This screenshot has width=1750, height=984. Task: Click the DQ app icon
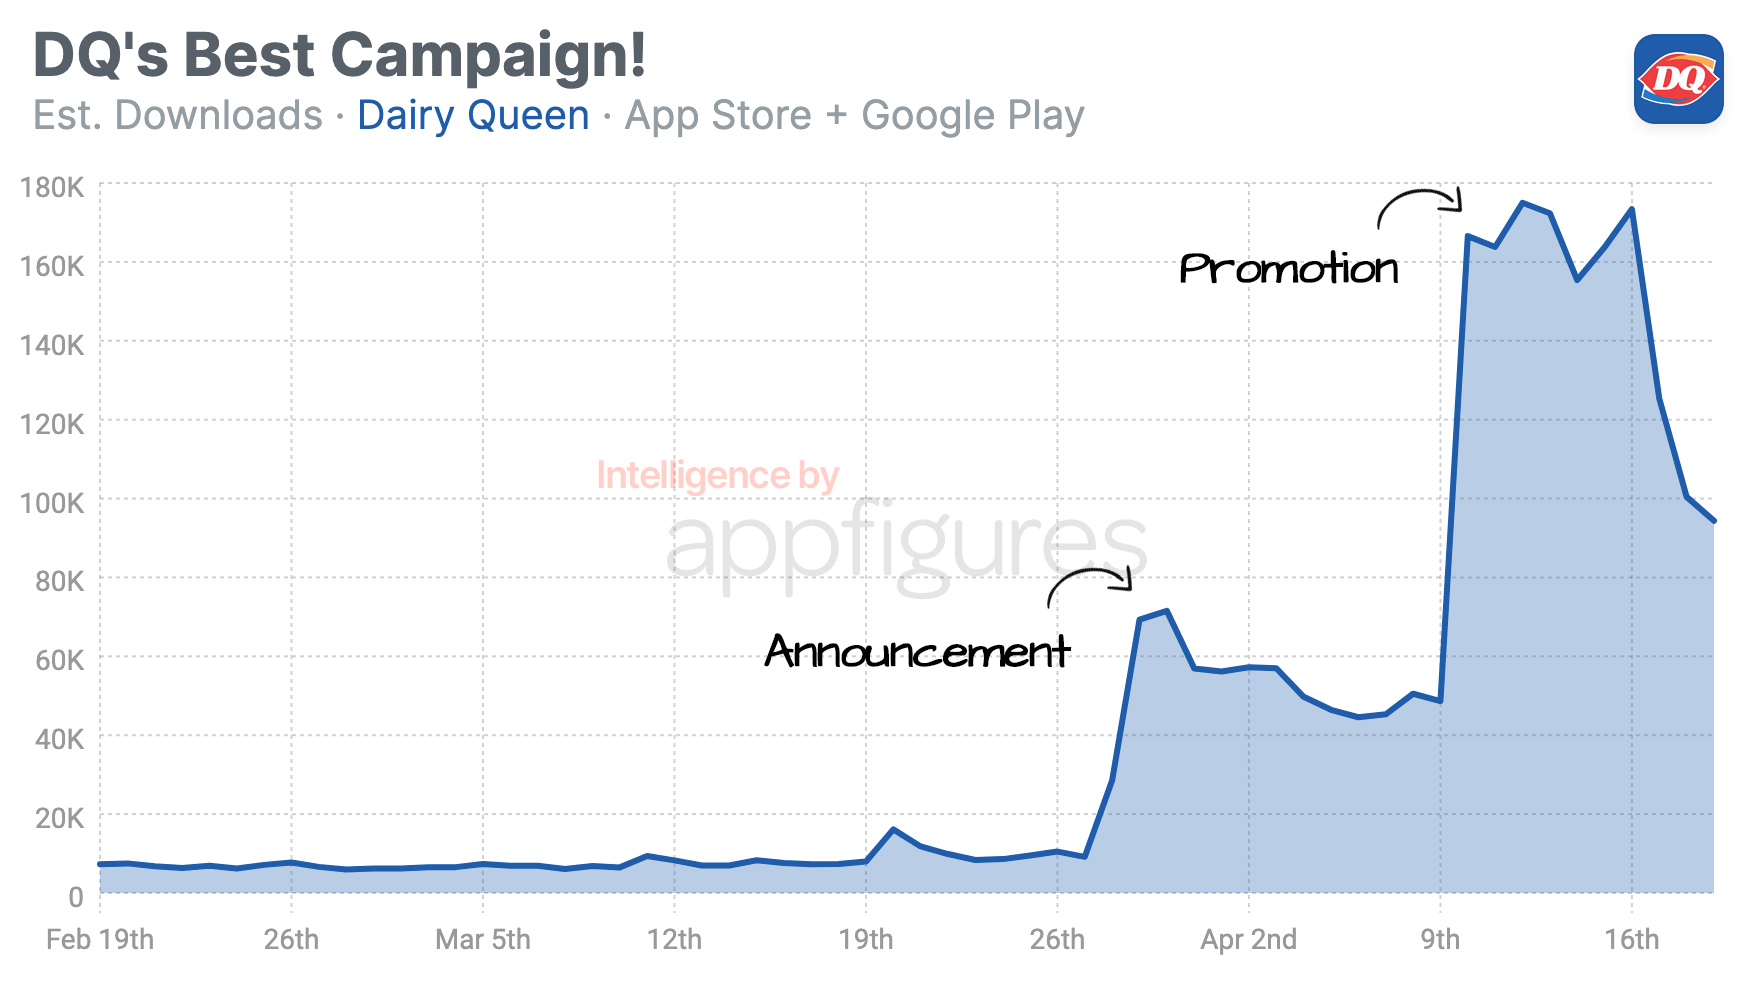(1678, 79)
